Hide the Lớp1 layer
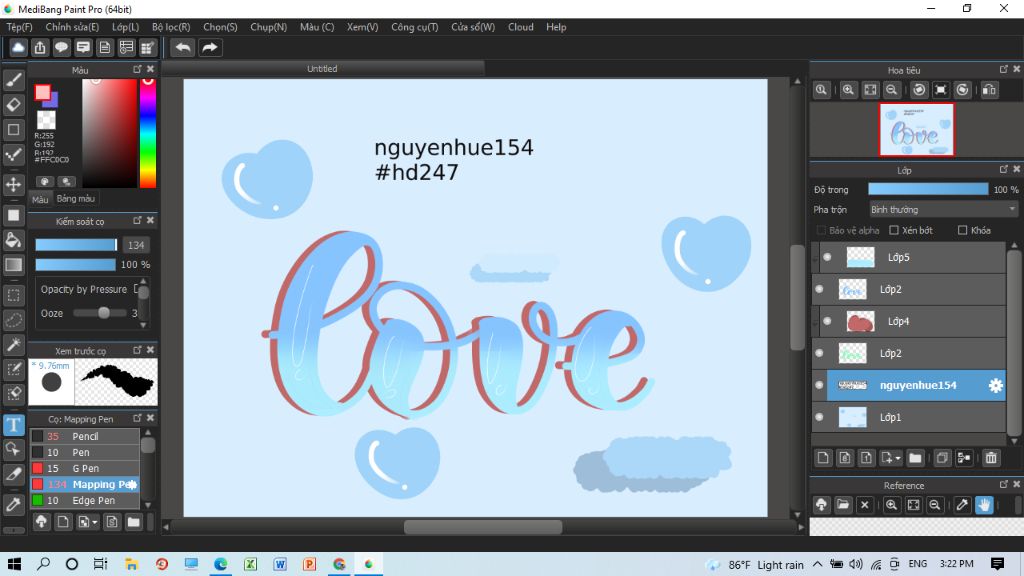The height and width of the screenshot is (576, 1024). point(820,417)
